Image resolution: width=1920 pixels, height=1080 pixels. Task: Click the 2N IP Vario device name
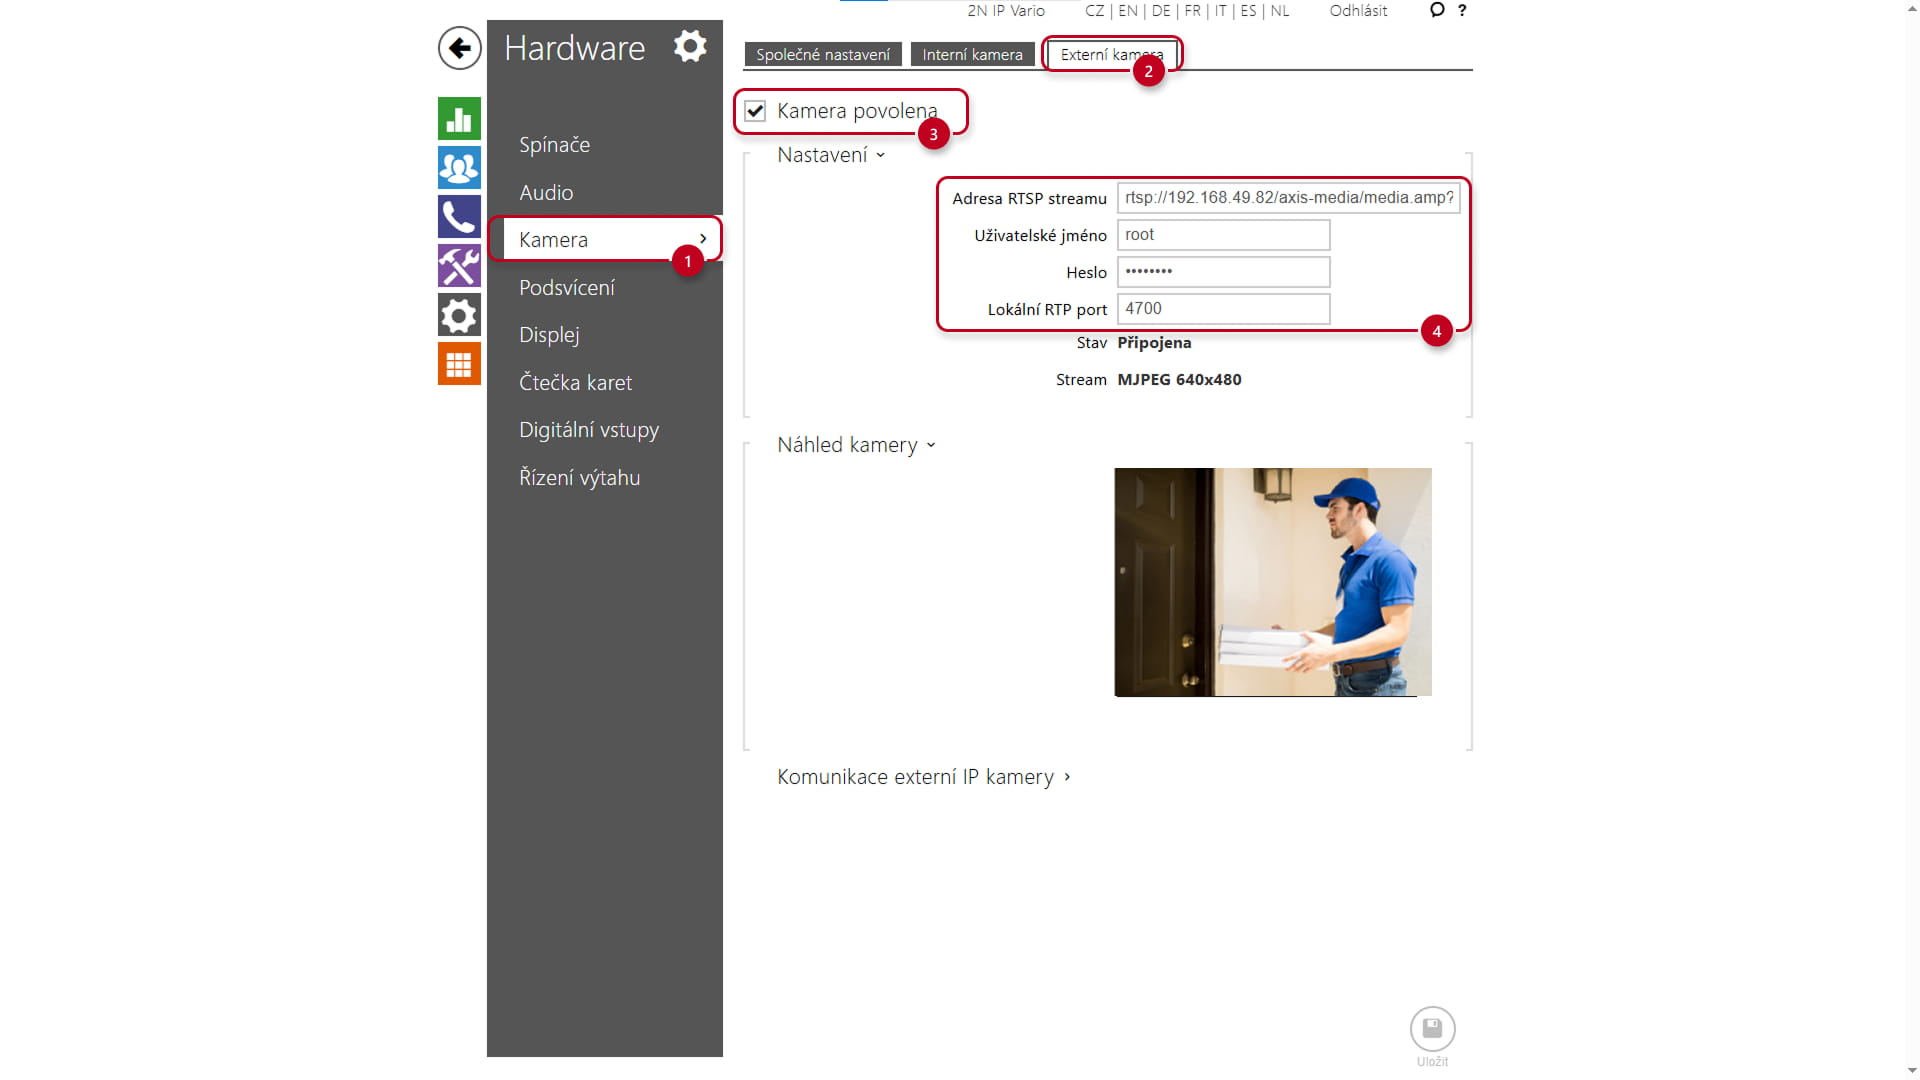point(1006,11)
